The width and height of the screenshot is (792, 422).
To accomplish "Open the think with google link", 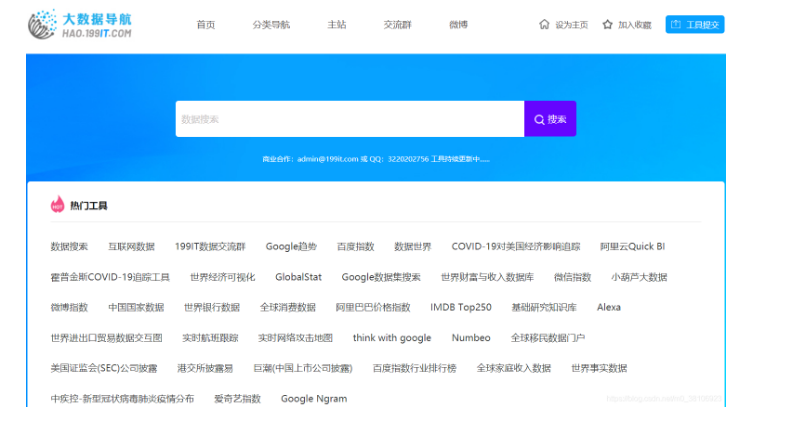I will point(392,338).
